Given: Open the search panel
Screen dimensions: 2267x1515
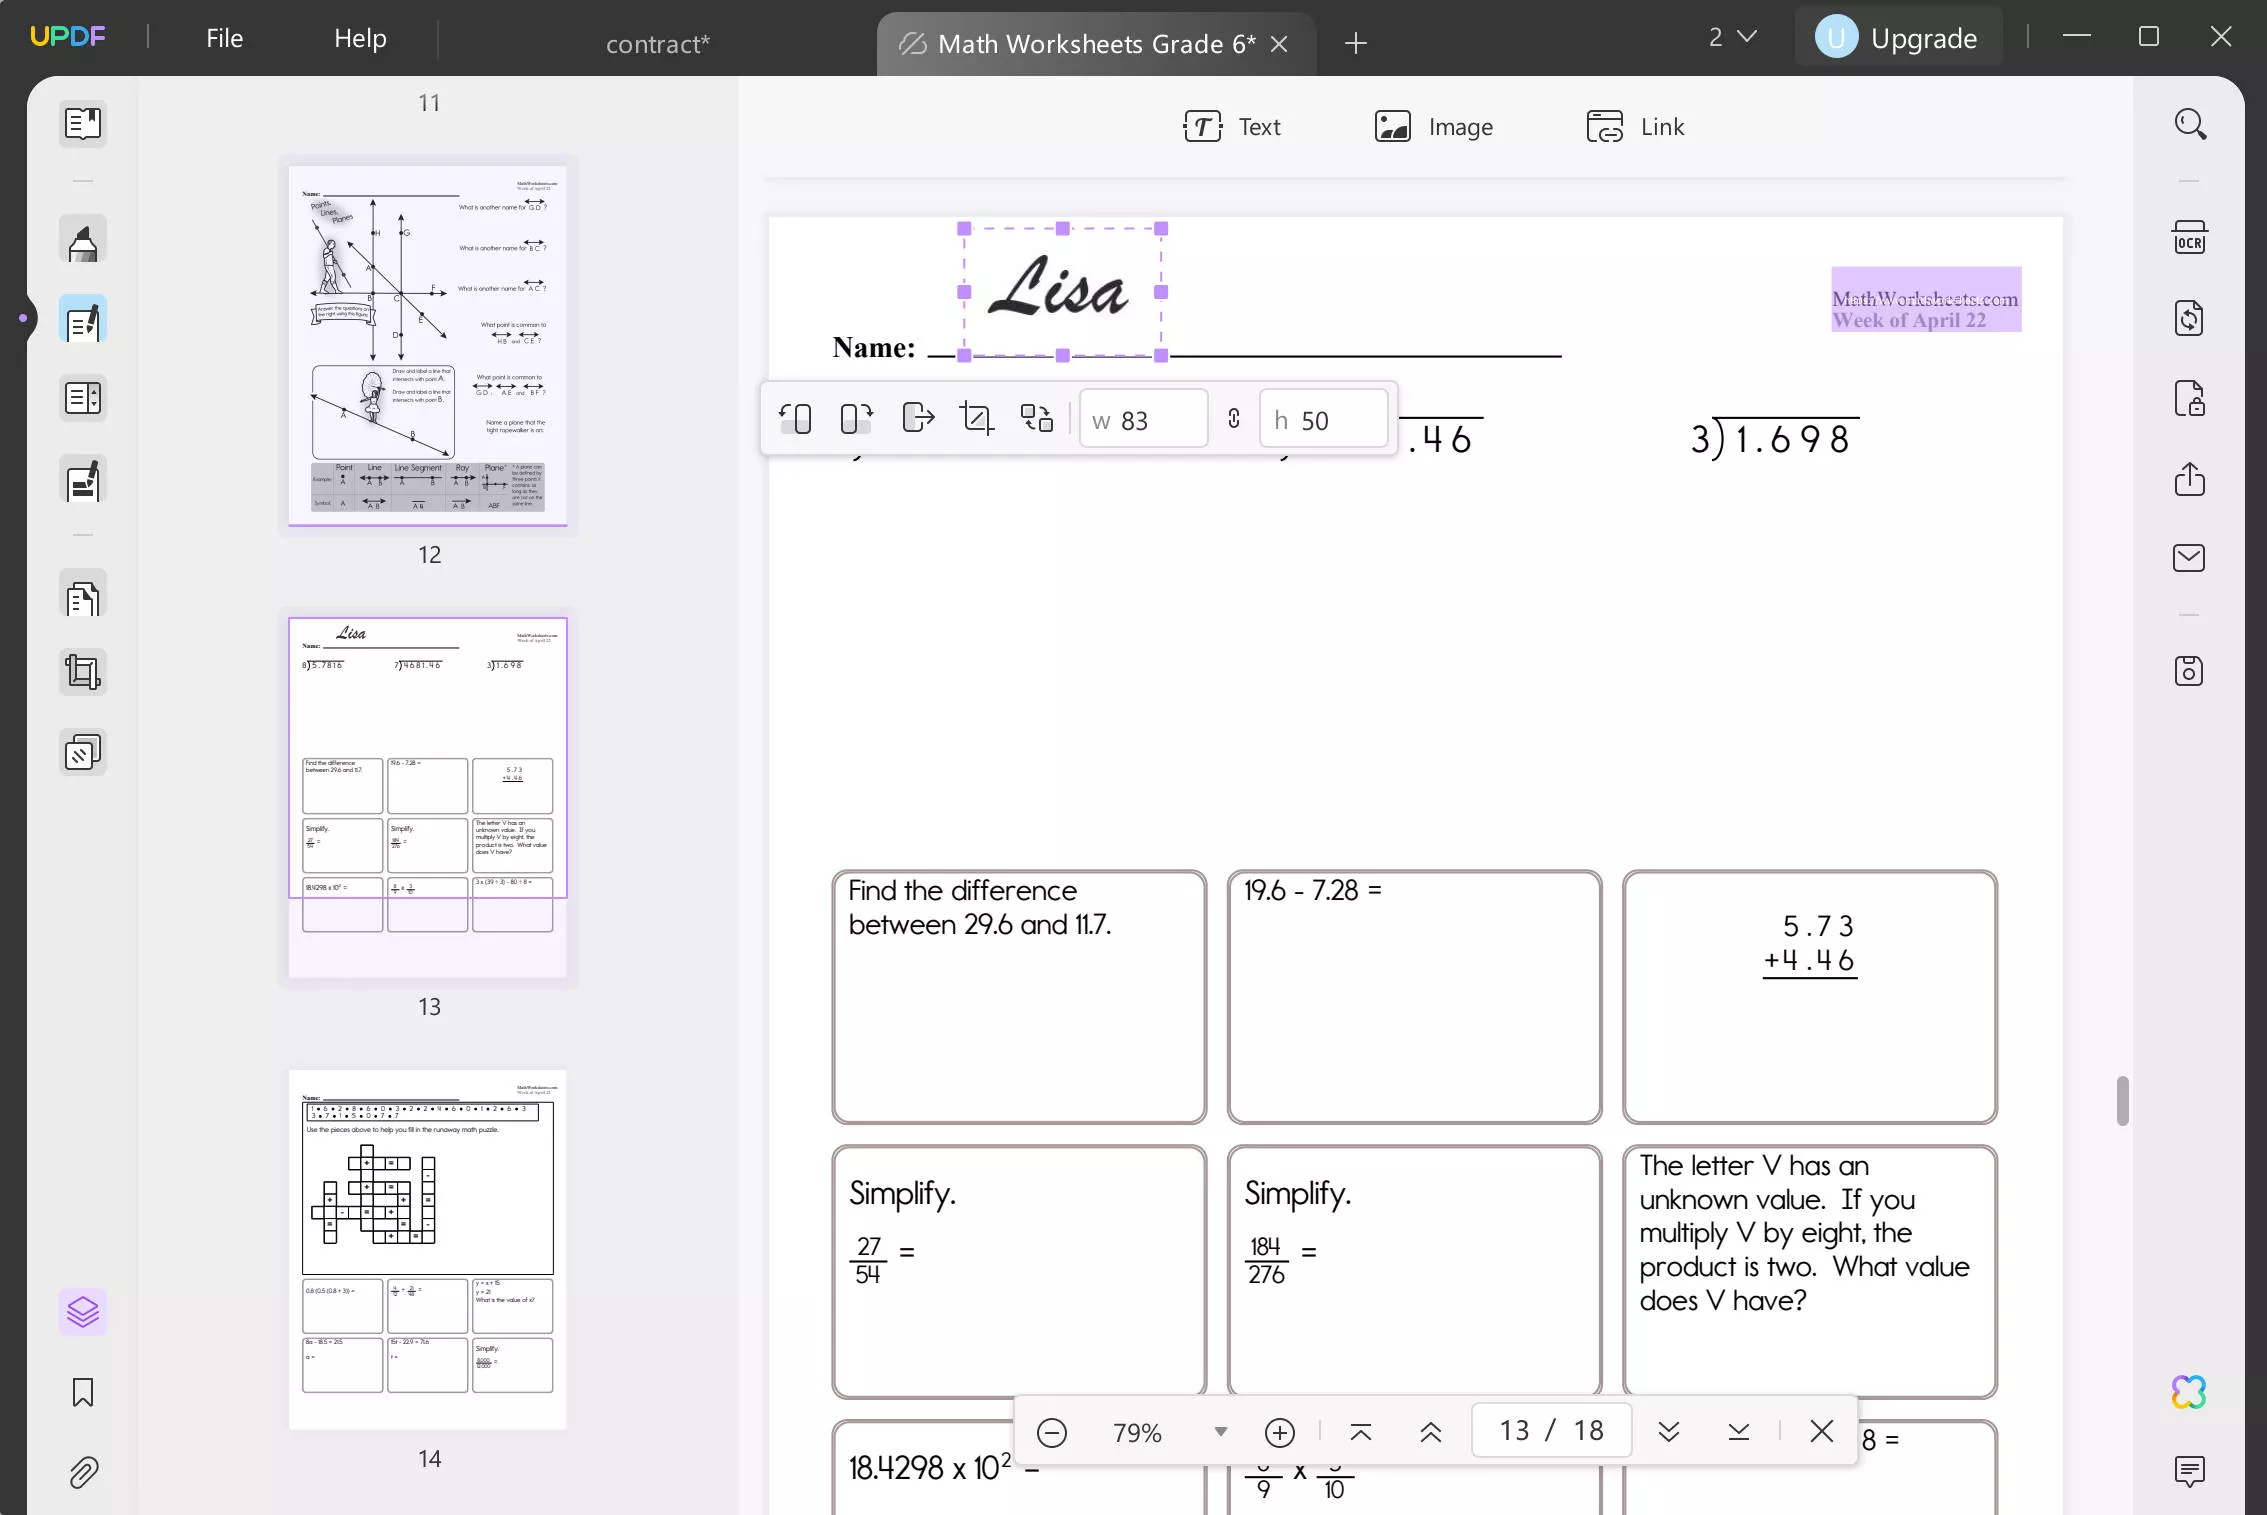Looking at the screenshot, I should point(2190,124).
